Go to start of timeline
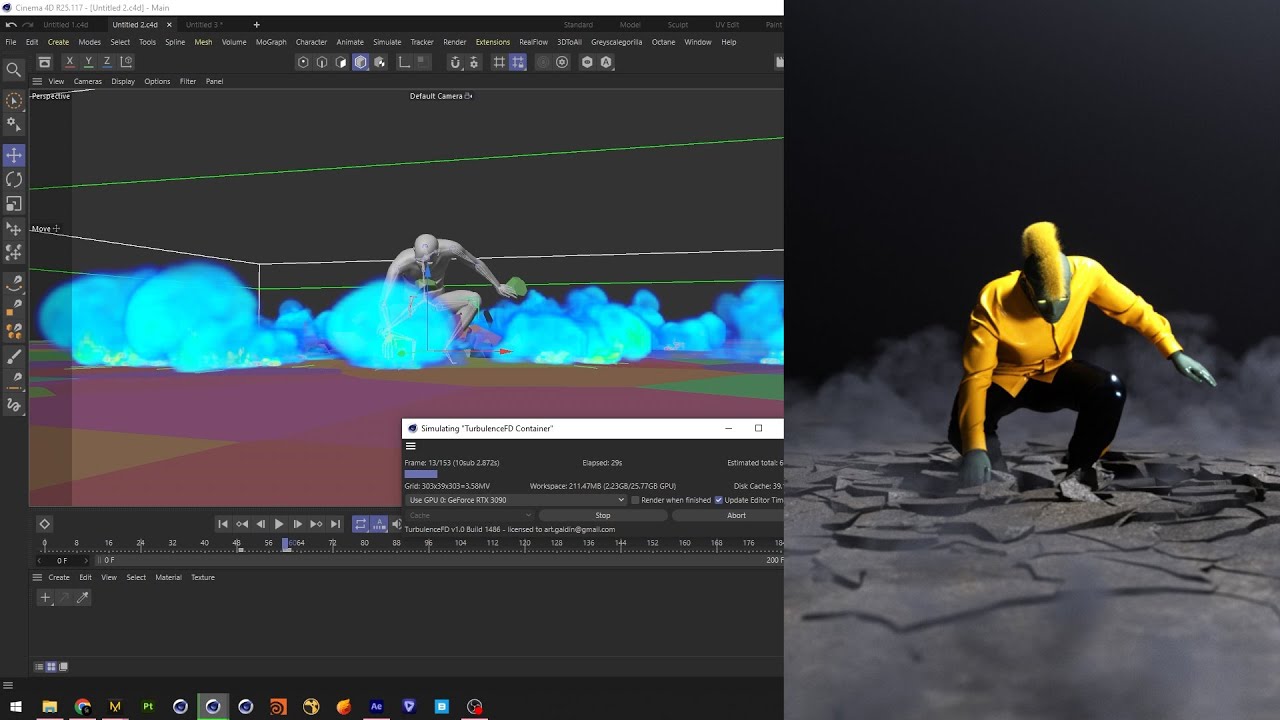1280x720 pixels. click(x=223, y=524)
